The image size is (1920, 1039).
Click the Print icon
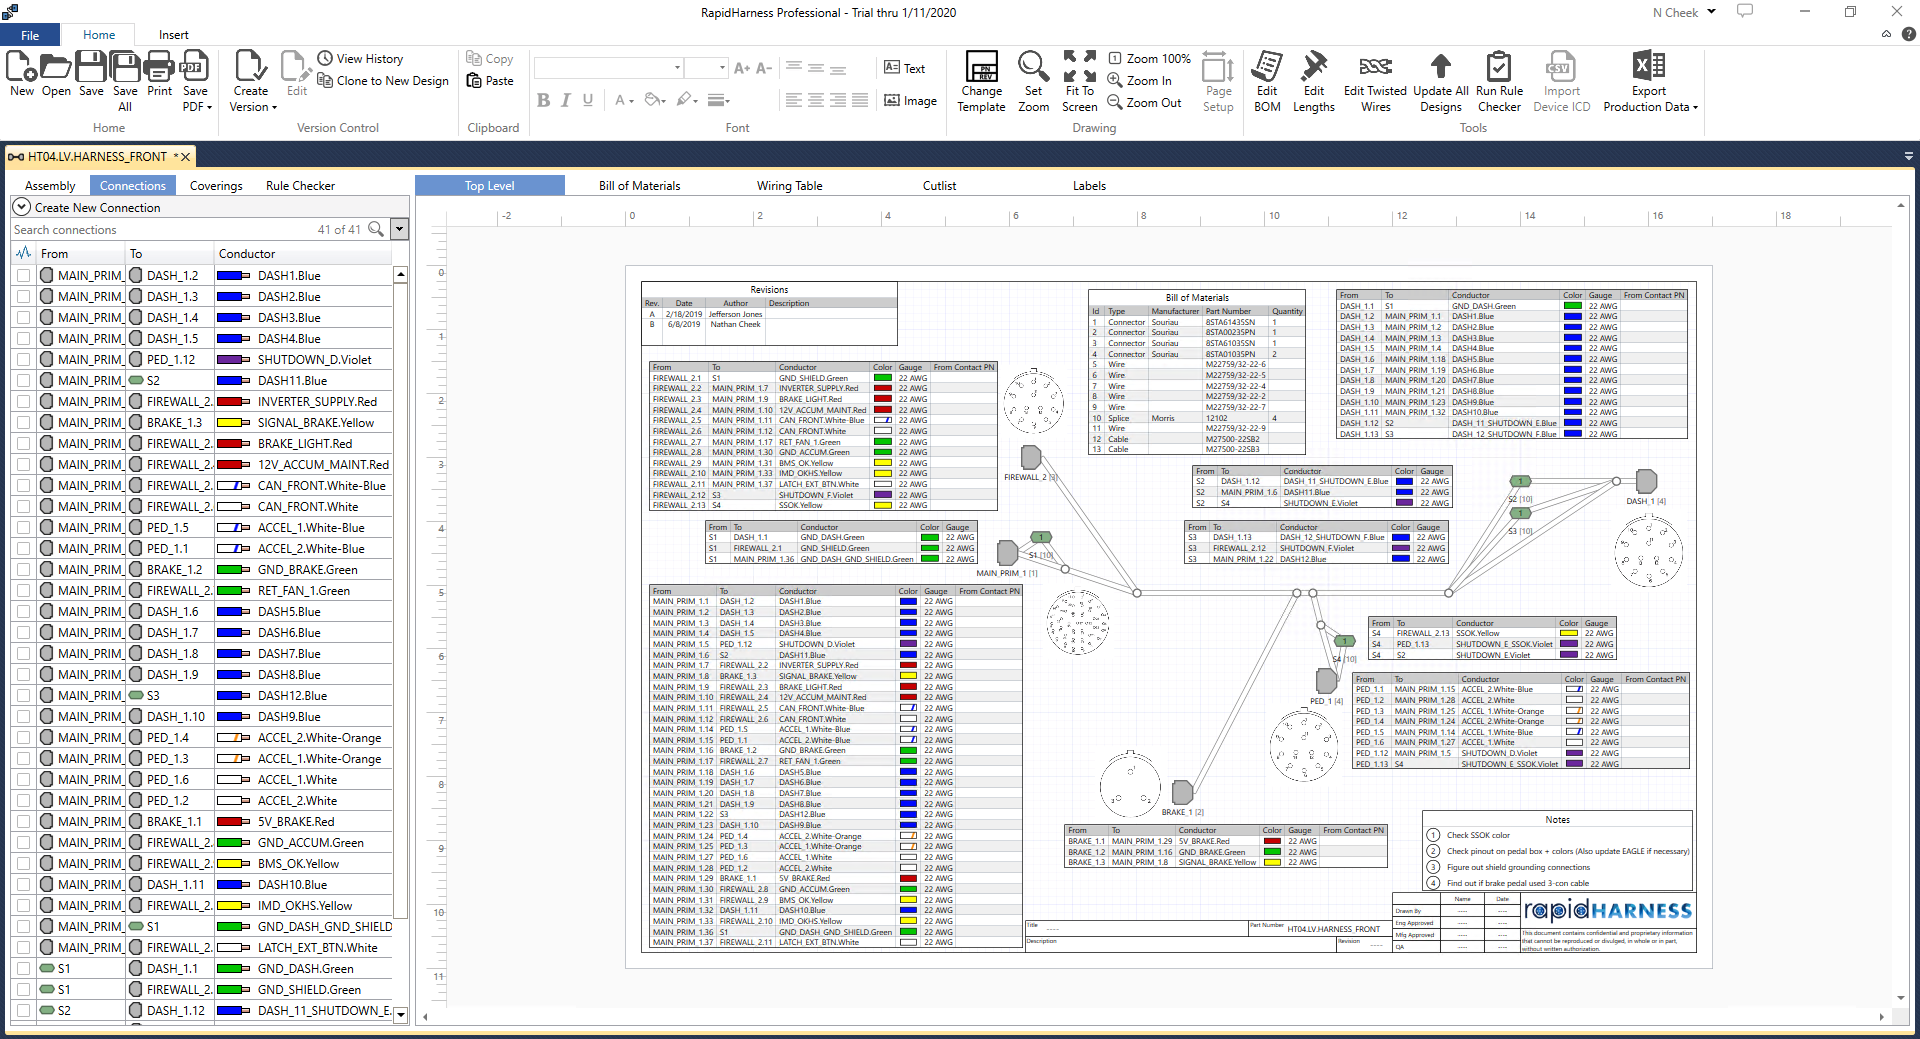pyautogui.click(x=159, y=67)
